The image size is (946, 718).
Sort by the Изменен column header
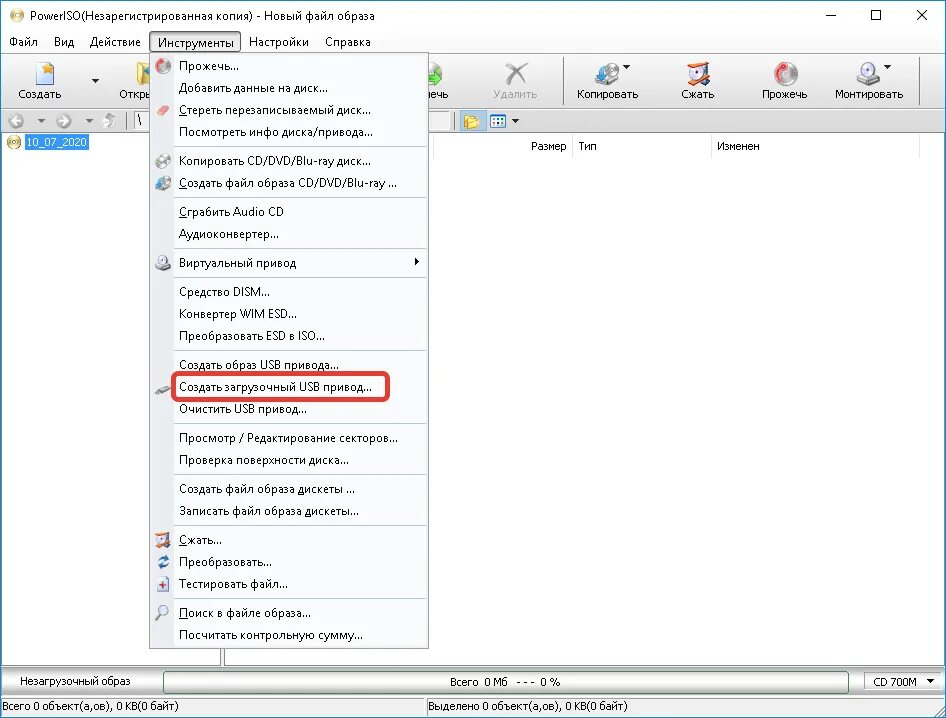point(816,147)
